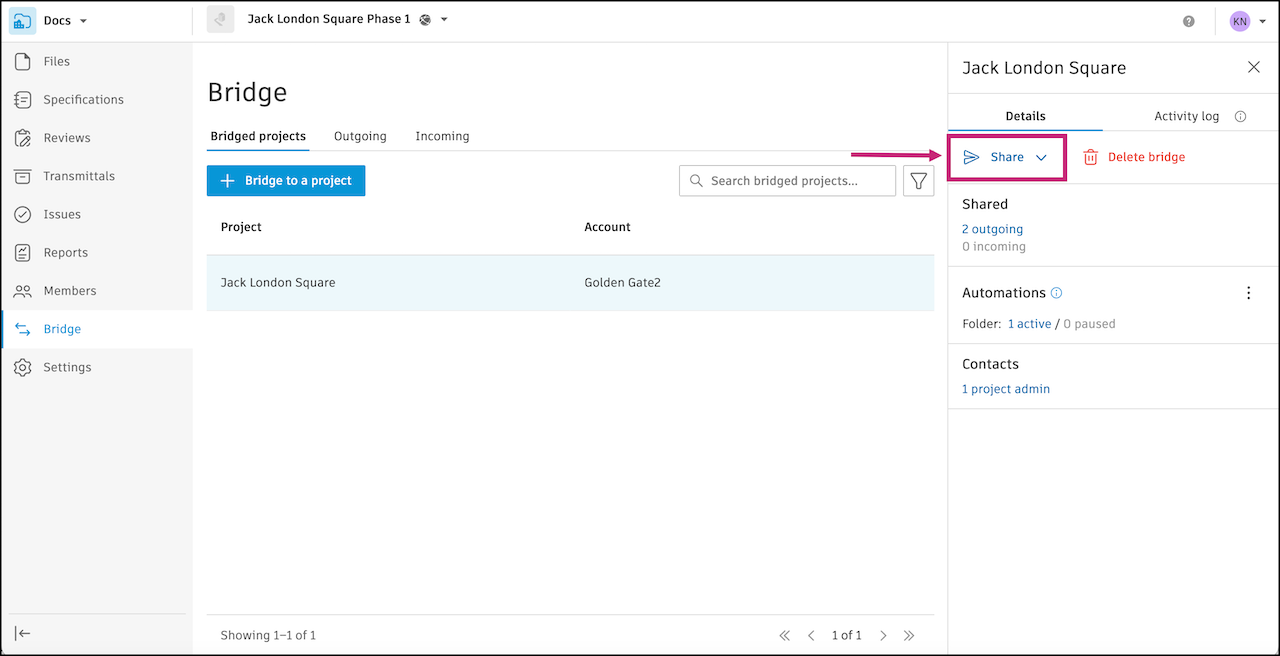The height and width of the screenshot is (656, 1280).
Task: Switch to the Outgoing tab
Action: (x=360, y=136)
